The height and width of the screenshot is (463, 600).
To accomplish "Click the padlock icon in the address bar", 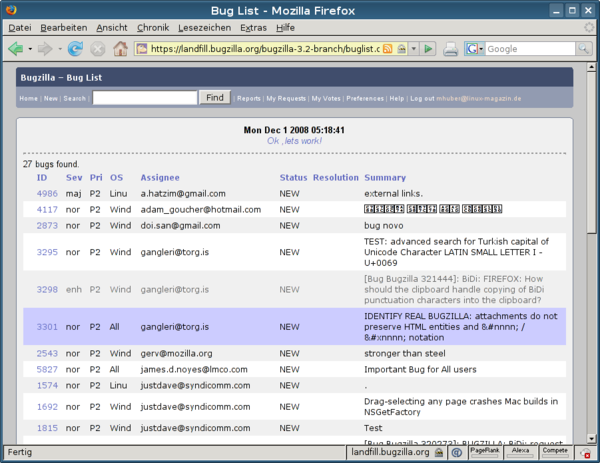I will point(401,49).
